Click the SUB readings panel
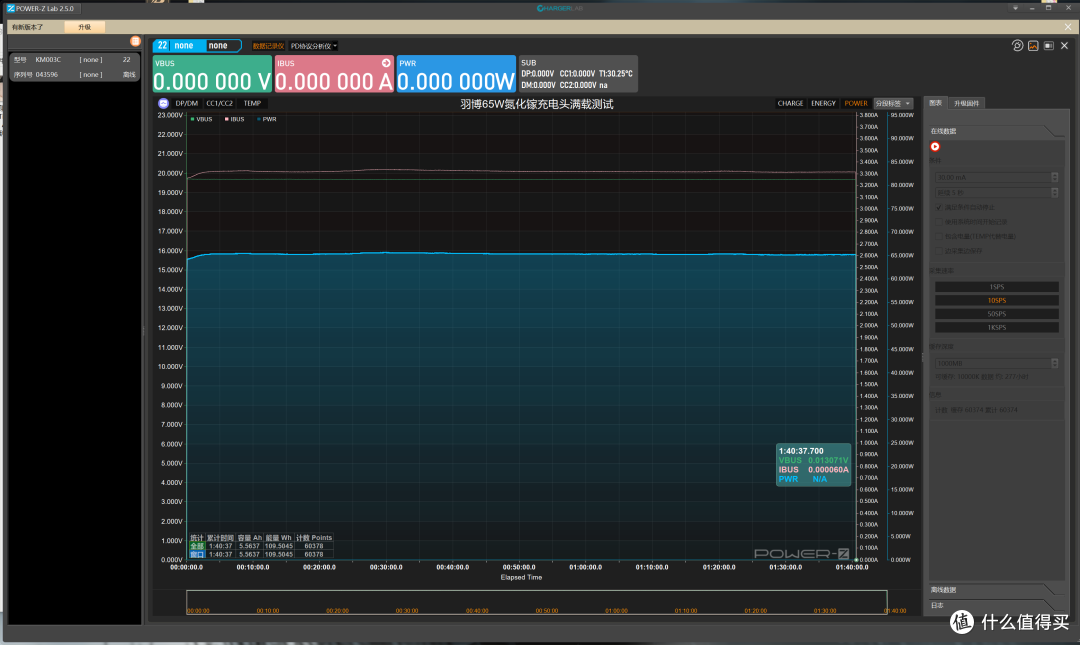The height and width of the screenshot is (645, 1080). coord(578,74)
